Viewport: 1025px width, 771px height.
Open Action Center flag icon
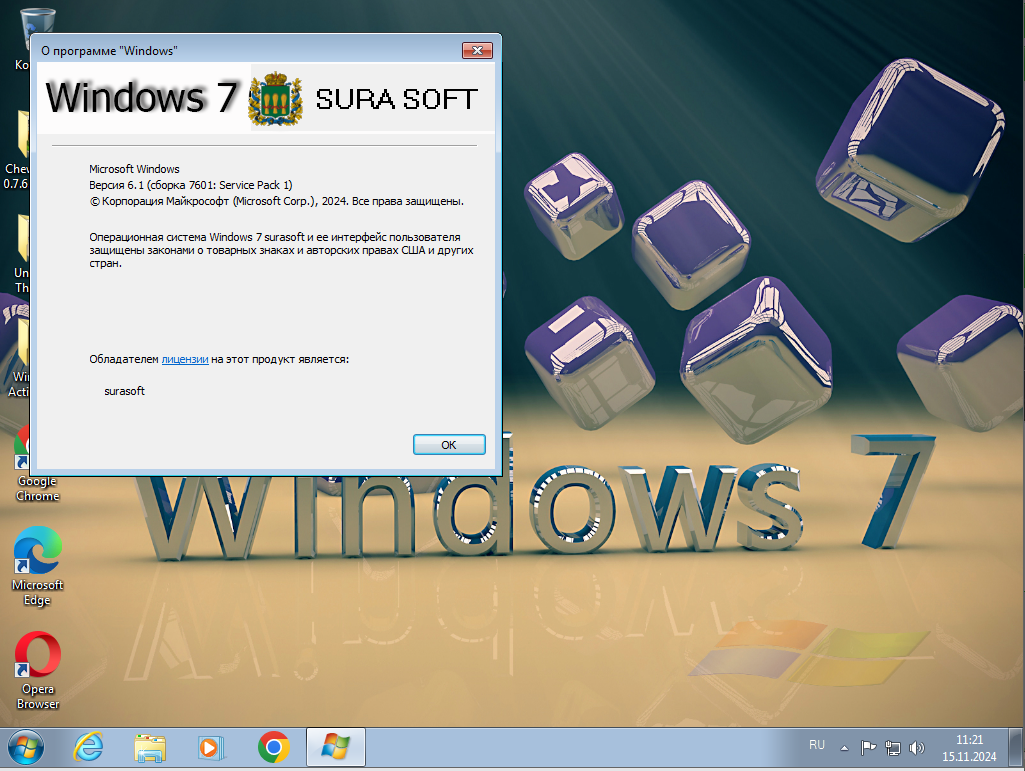[868, 747]
